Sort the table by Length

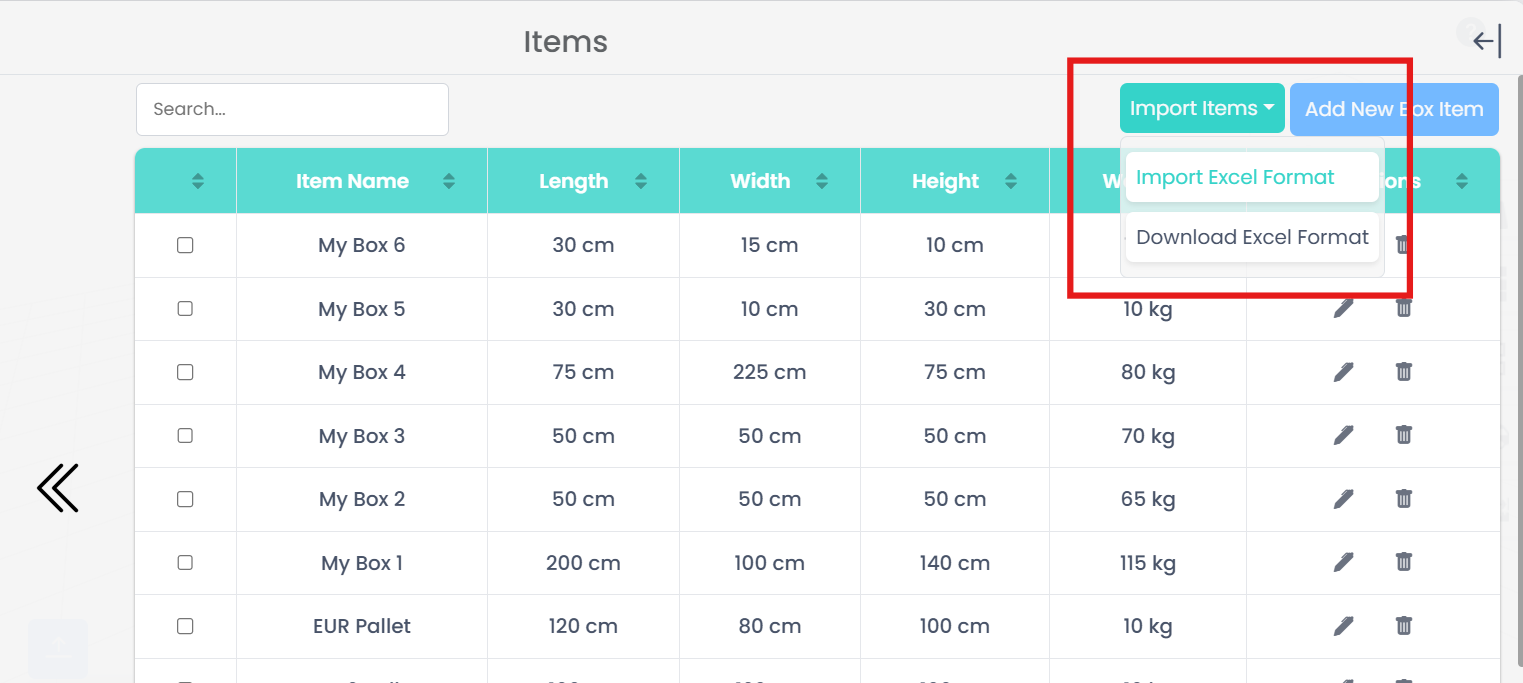[641, 181]
